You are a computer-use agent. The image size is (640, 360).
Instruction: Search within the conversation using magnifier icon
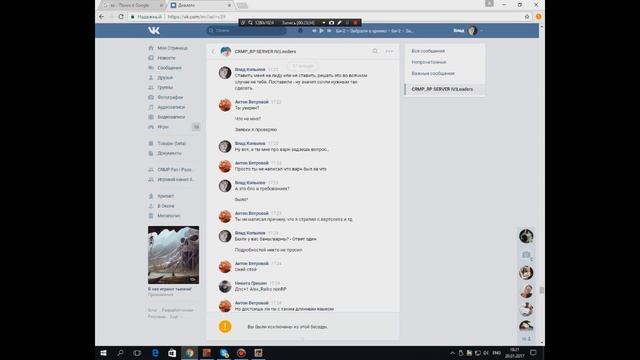coord(375,51)
